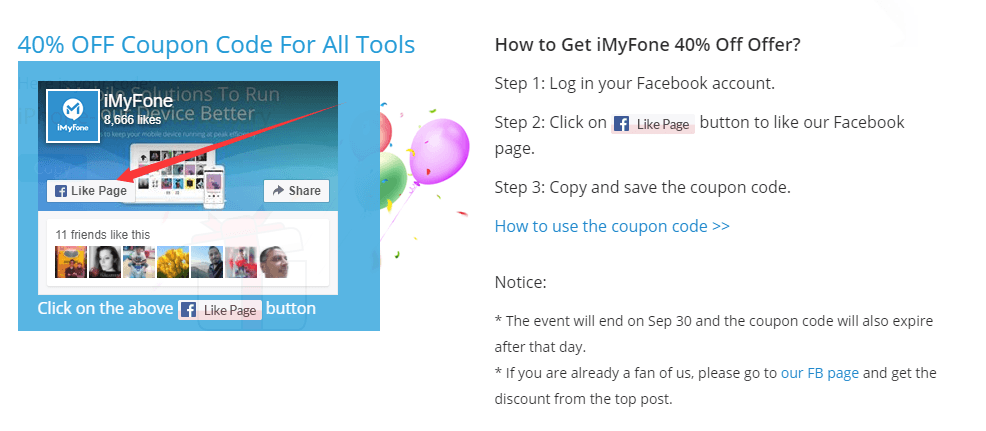Click the friend thumbnail left of yellow flowers
Screen dimensions: 986x431
pyautogui.click(x=139, y=262)
